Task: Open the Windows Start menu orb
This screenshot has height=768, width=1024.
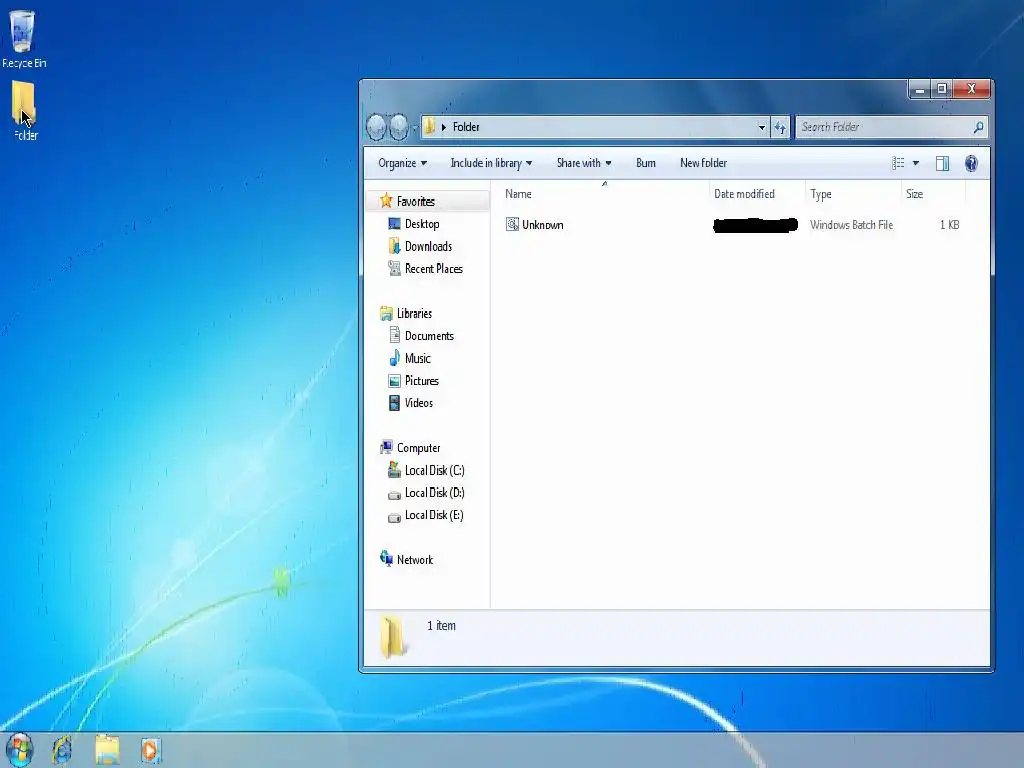Action: point(20,750)
